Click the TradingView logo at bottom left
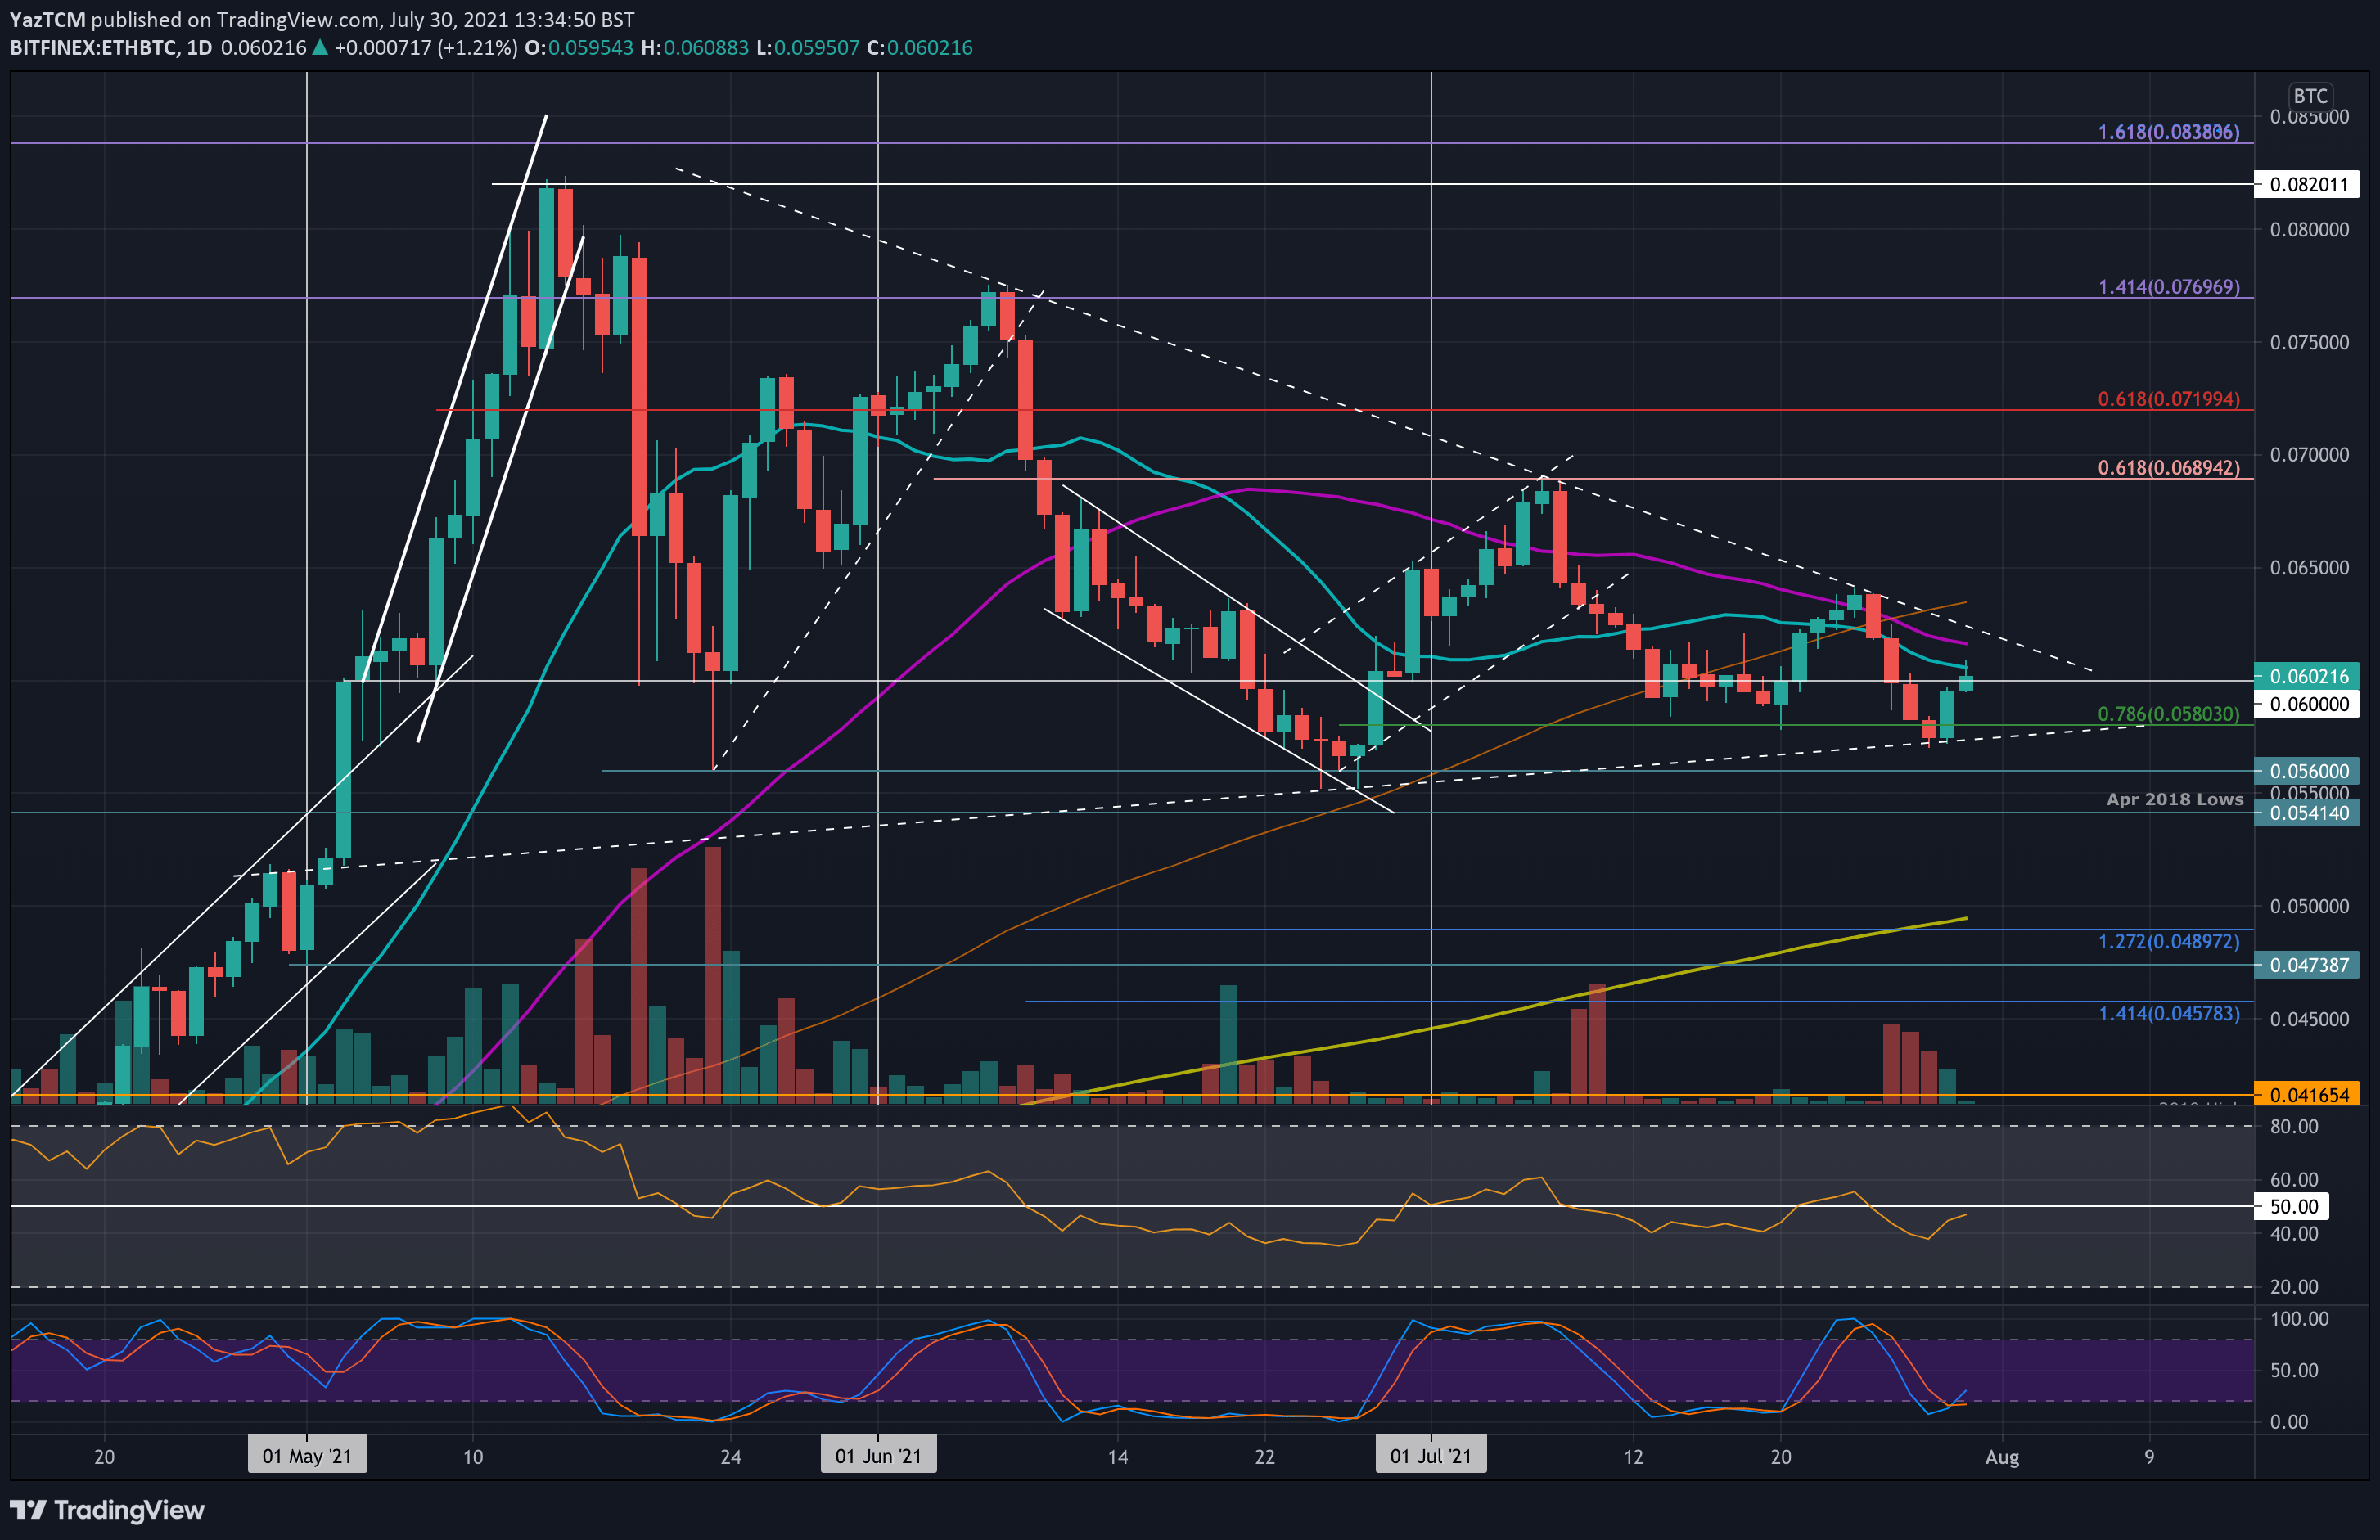 (x=107, y=1509)
